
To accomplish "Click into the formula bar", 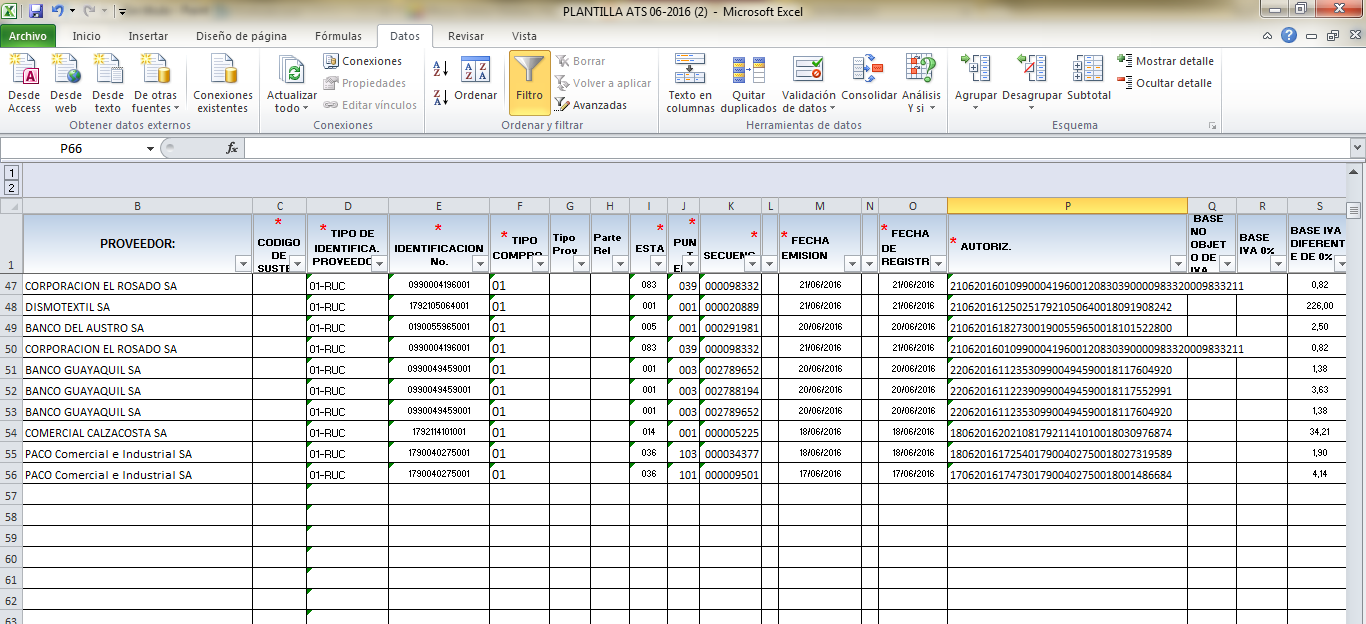I will click(x=797, y=148).
